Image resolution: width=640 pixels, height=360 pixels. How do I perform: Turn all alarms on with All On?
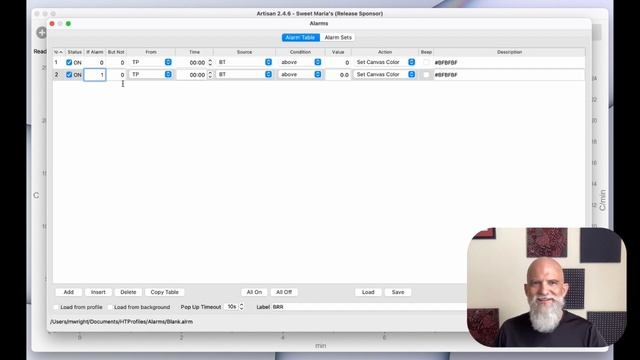point(254,292)
